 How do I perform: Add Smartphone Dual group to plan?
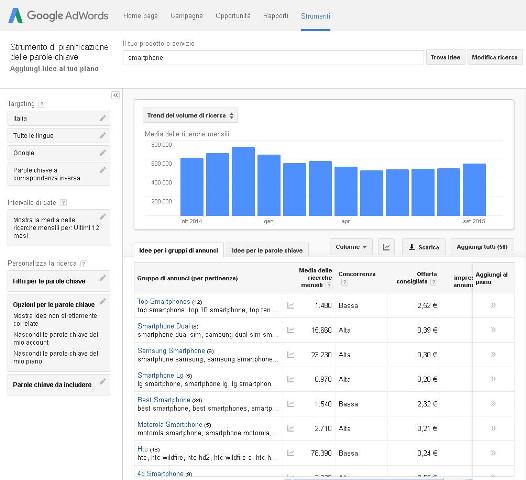[x=493, y=330]
